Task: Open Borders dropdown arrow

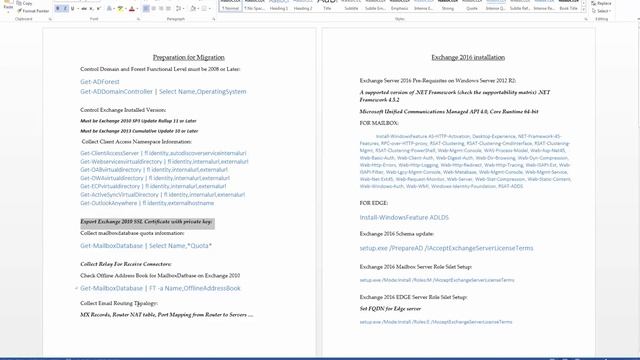Action: (210, 9)
